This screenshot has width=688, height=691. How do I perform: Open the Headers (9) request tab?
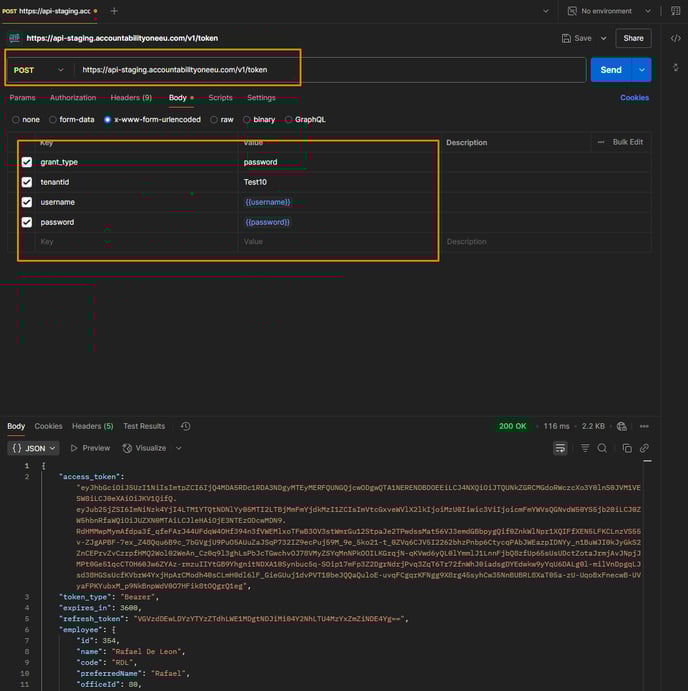coord(131,98)
